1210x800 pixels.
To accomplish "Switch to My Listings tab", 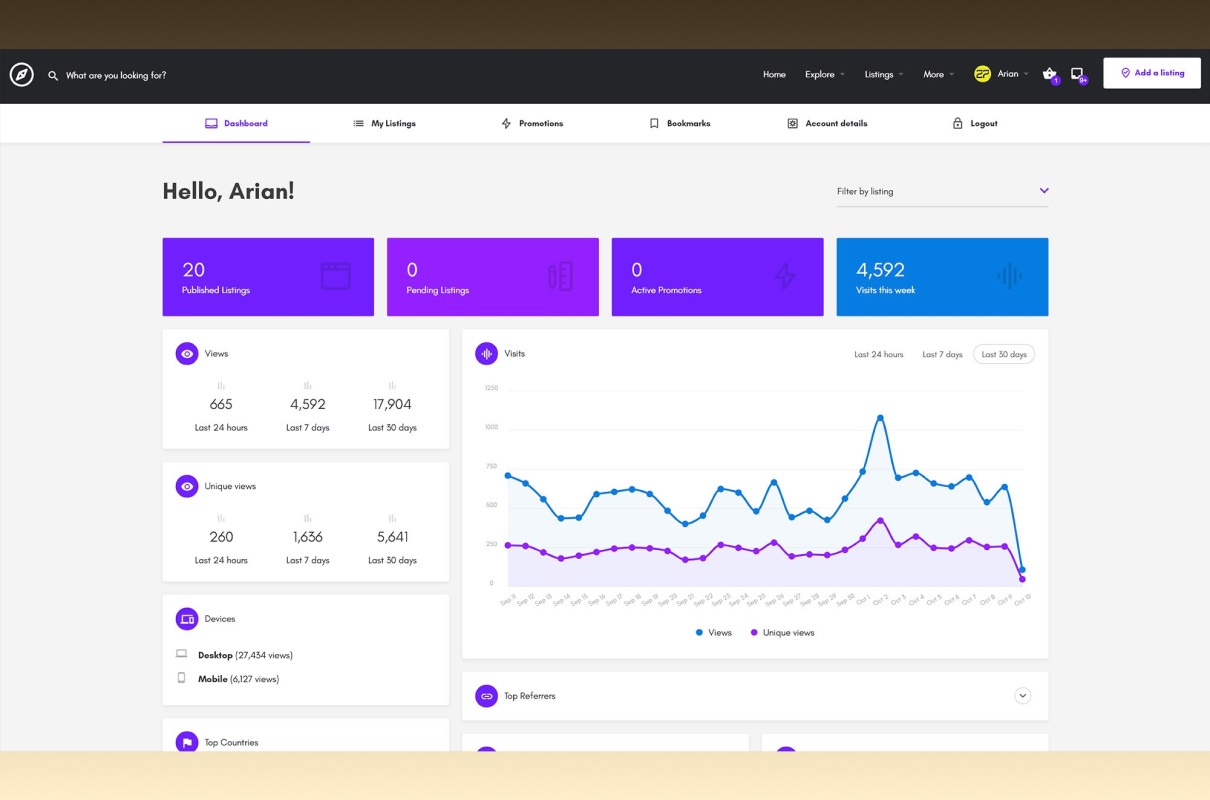I will pos(384,123).
